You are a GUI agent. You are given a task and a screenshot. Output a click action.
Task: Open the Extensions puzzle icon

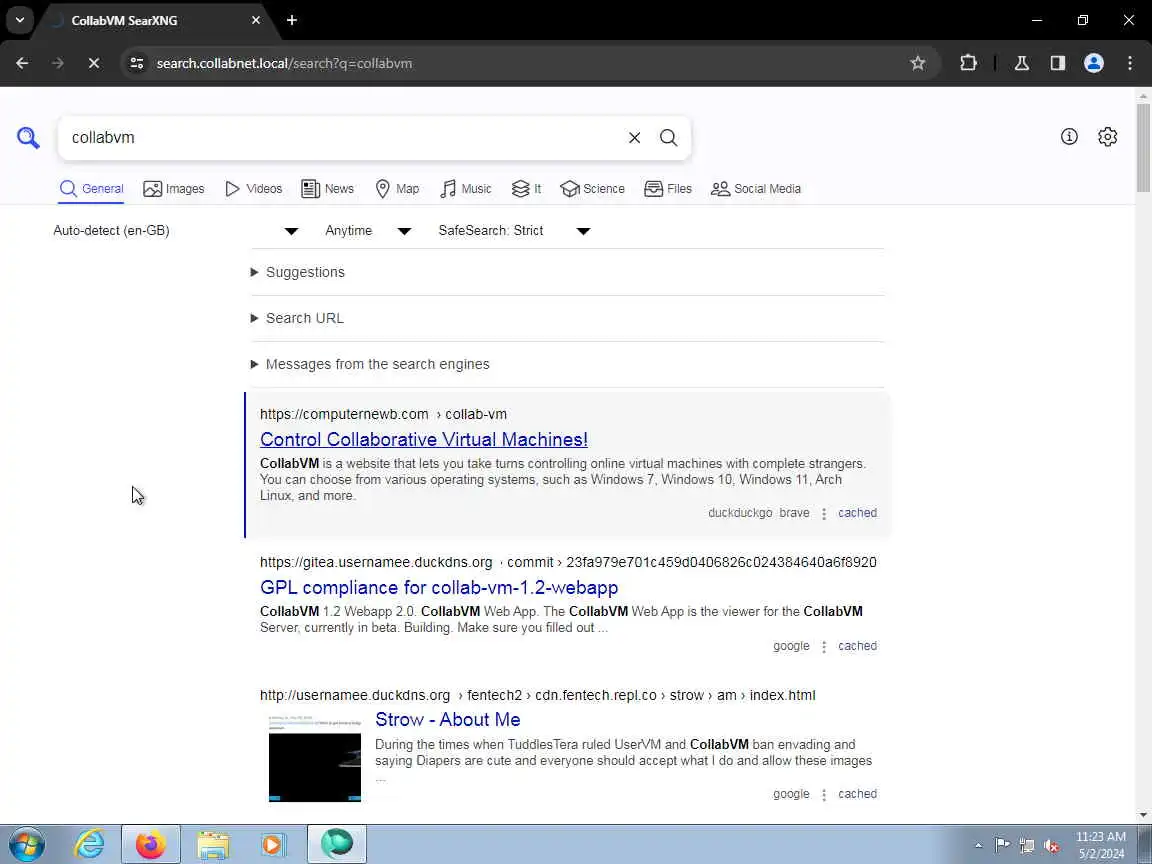click(968, 63)
